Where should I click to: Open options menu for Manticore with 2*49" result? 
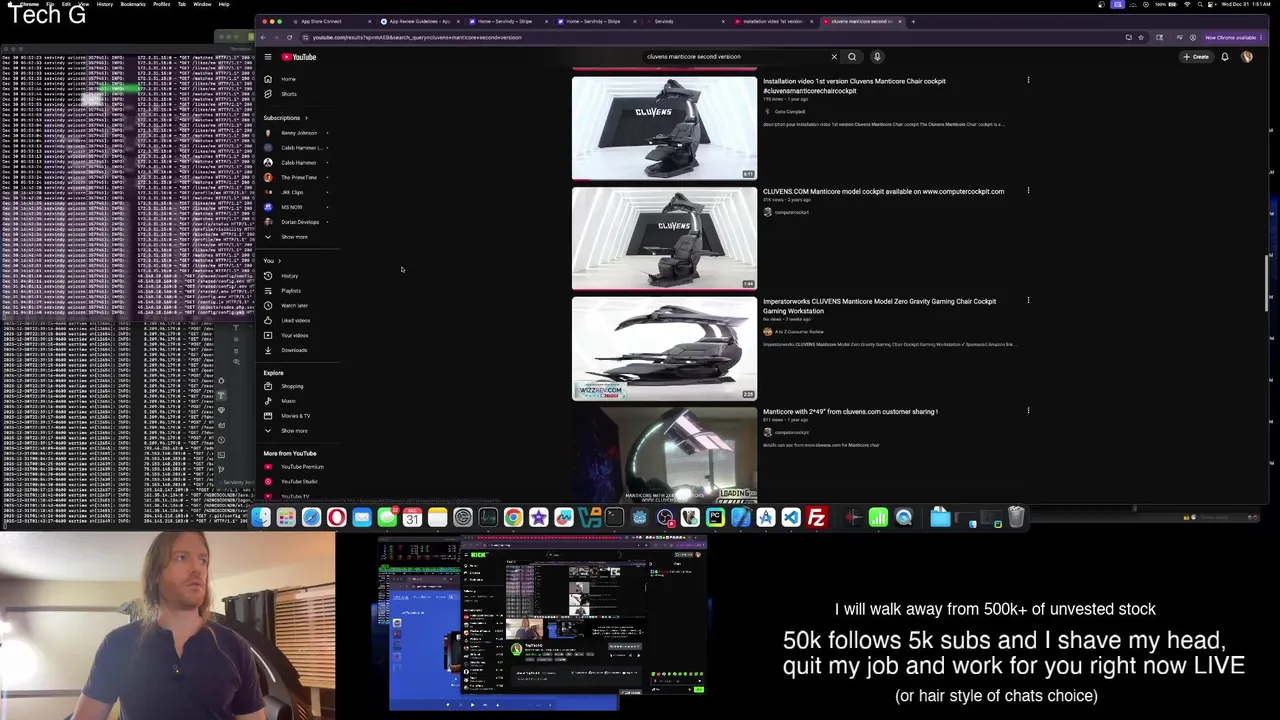(1028, 410)
